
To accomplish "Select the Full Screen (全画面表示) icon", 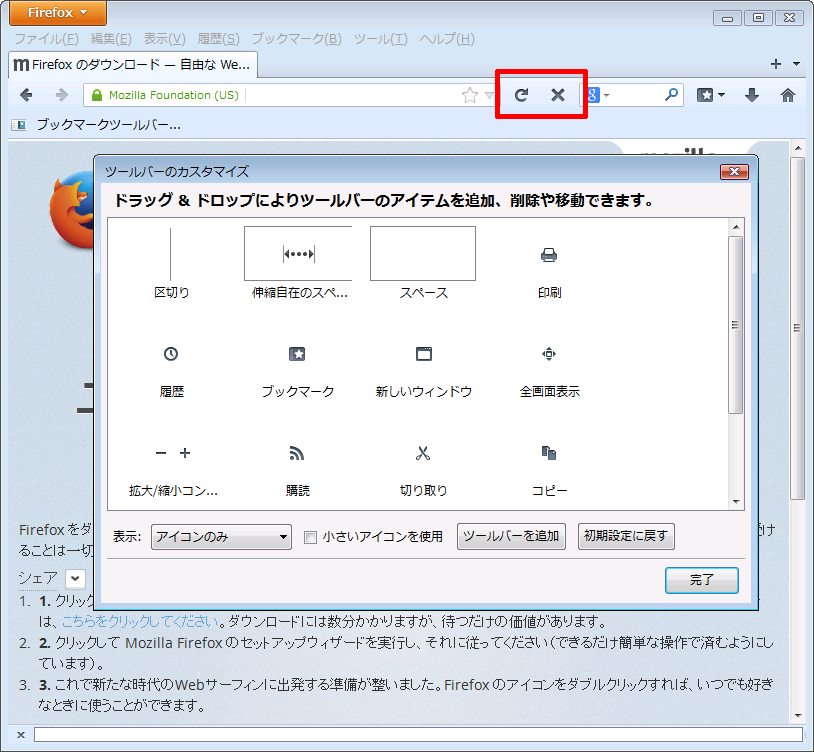I will coord(549,354).
